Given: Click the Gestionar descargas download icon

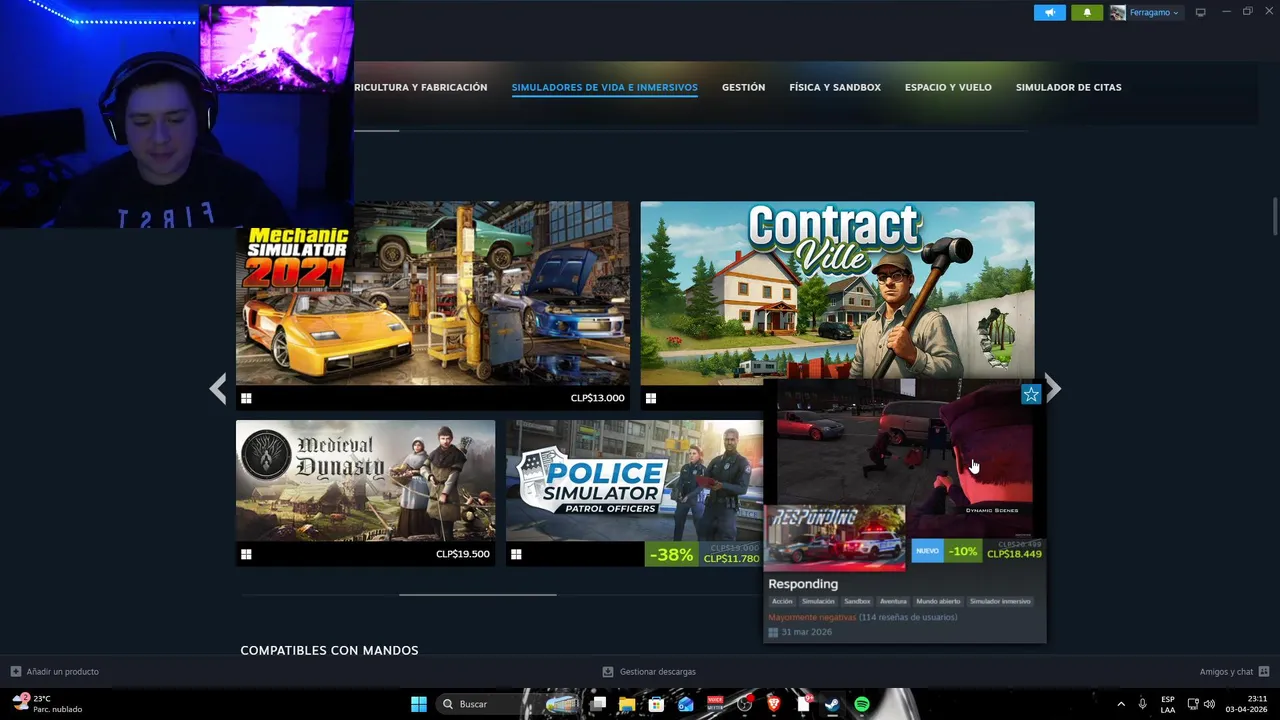Looking at the screenshot, I should 608,672.
